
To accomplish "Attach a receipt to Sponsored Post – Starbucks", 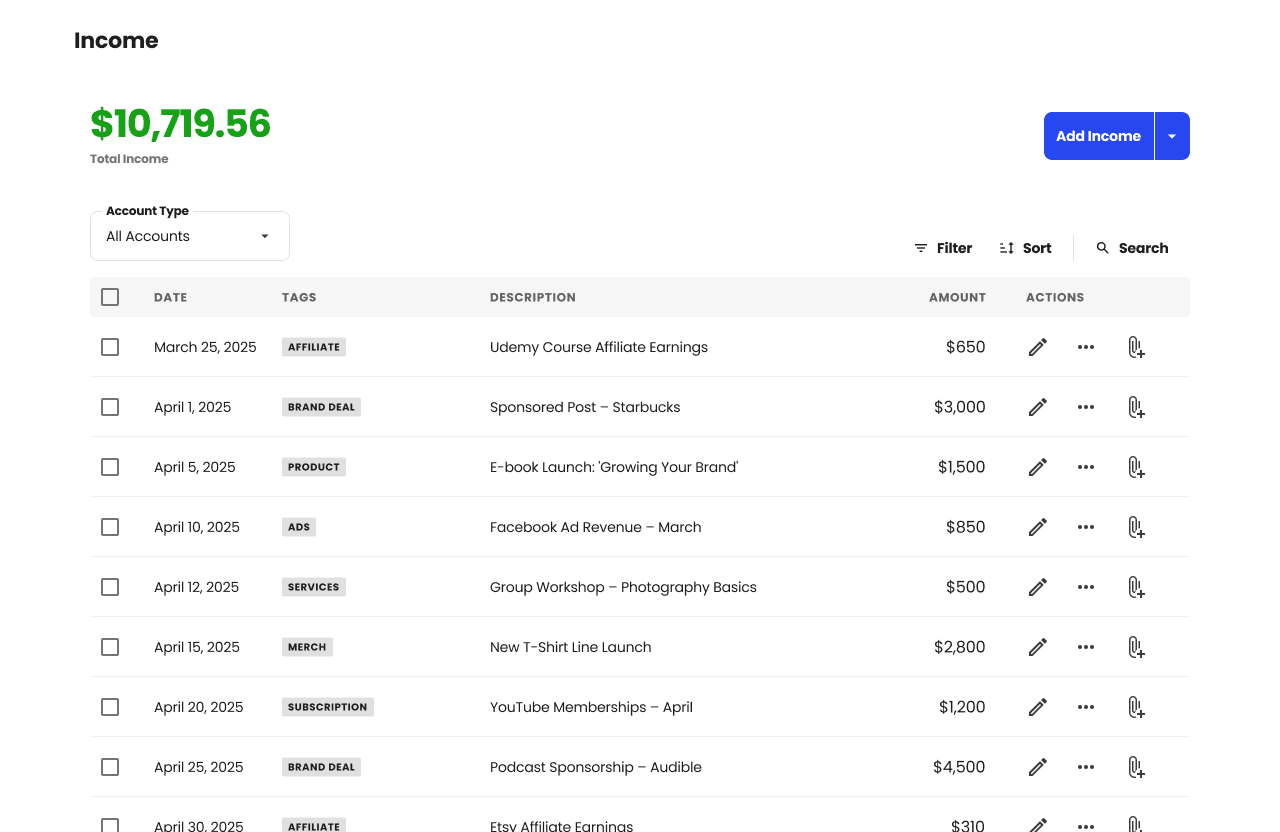I will pyautogui.click(x=1136, y=407).
